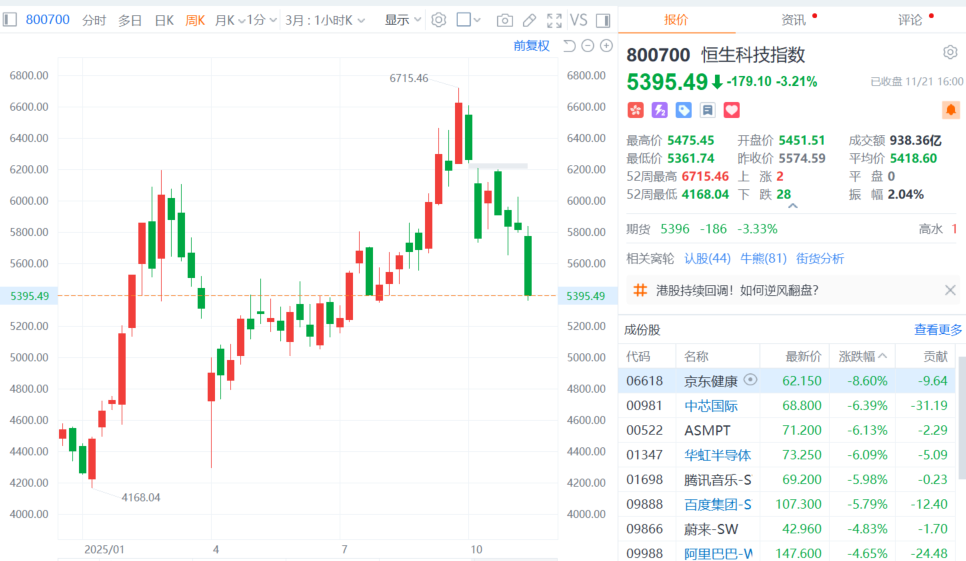
Task: Open the 3月:1小时K dropdown
Action: pos(325,20)
